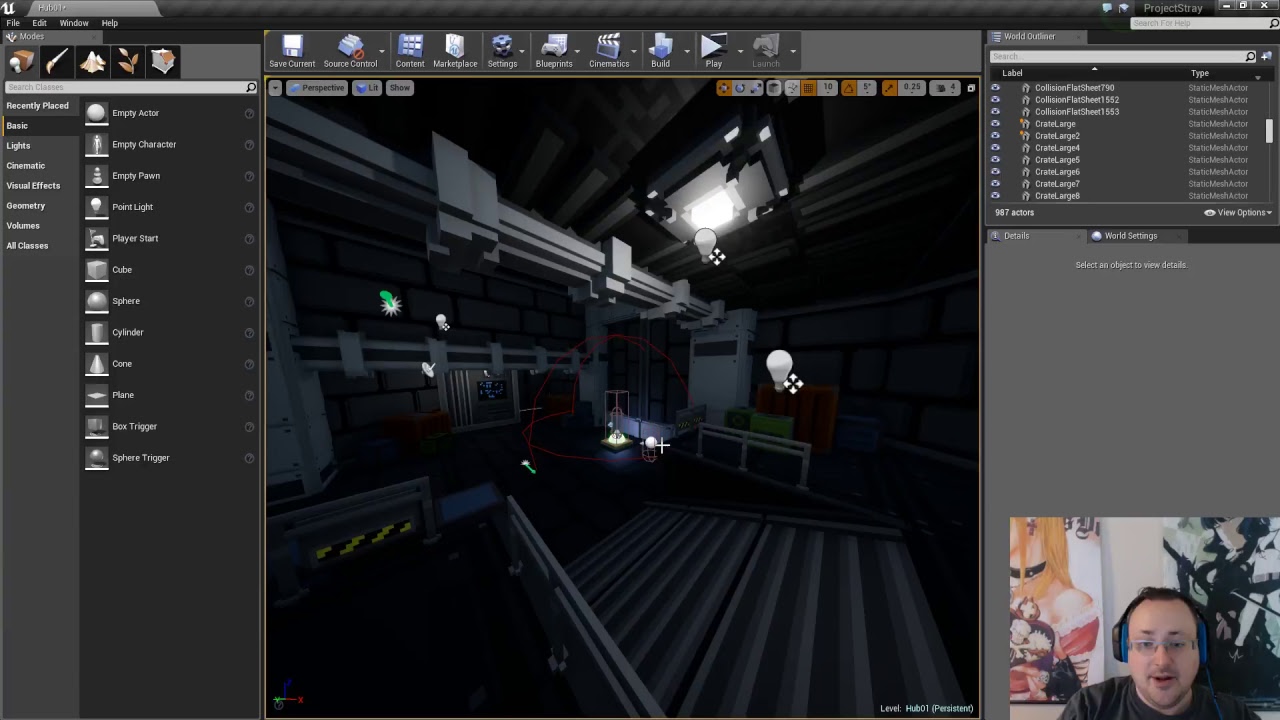Open the grid snap value 10 dropdown

[x=828, y=88]
